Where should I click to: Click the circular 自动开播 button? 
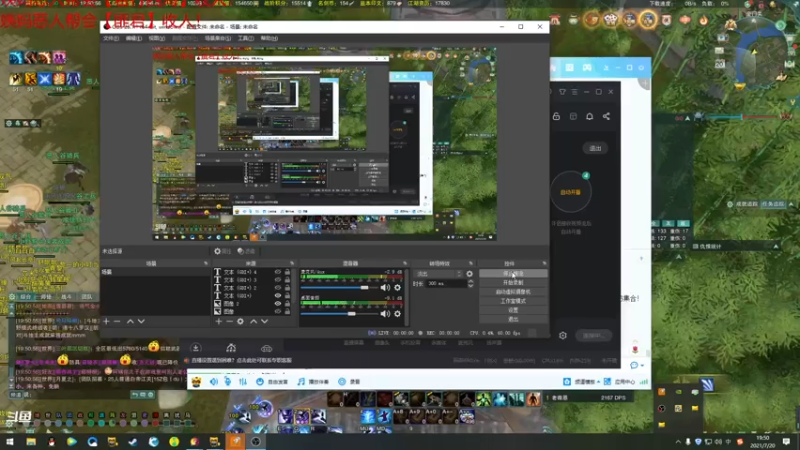coord(570,192)
